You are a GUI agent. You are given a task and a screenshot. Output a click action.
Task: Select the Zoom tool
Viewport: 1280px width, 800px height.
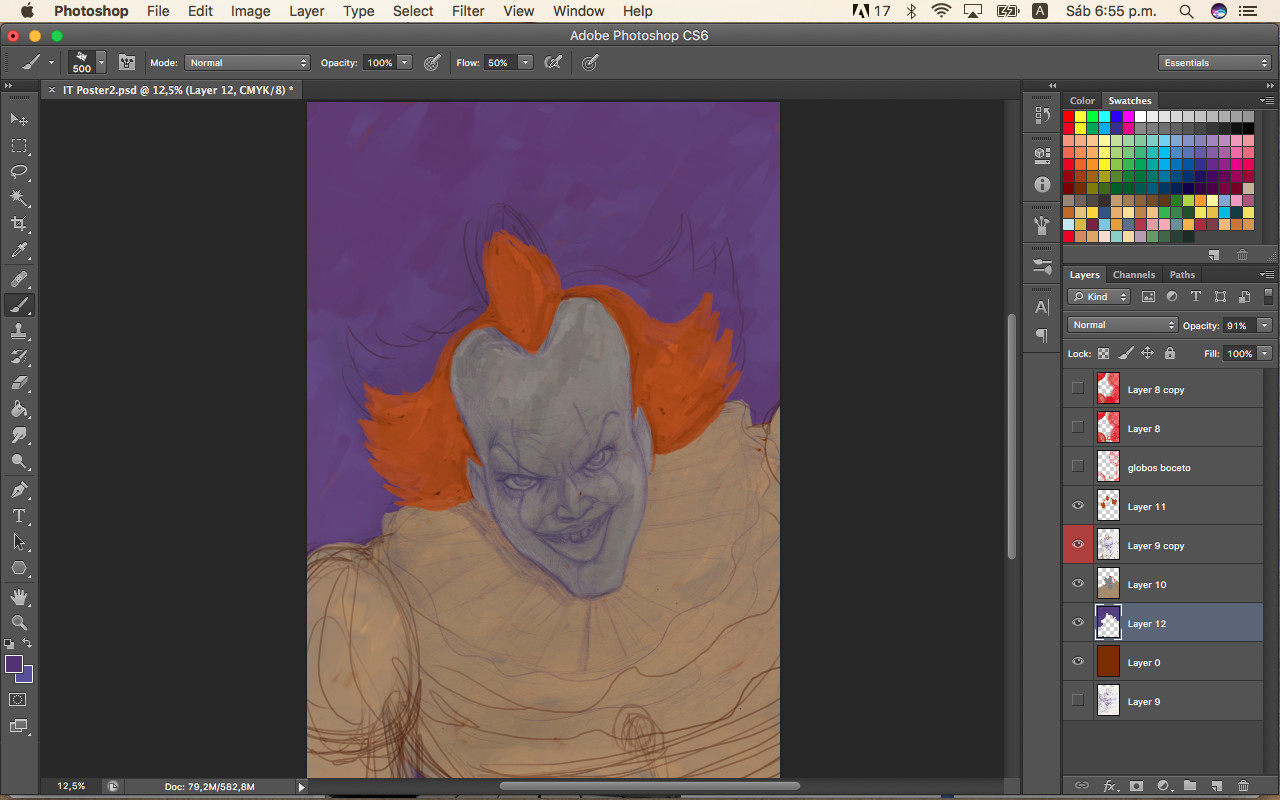(x=19, y=623)
